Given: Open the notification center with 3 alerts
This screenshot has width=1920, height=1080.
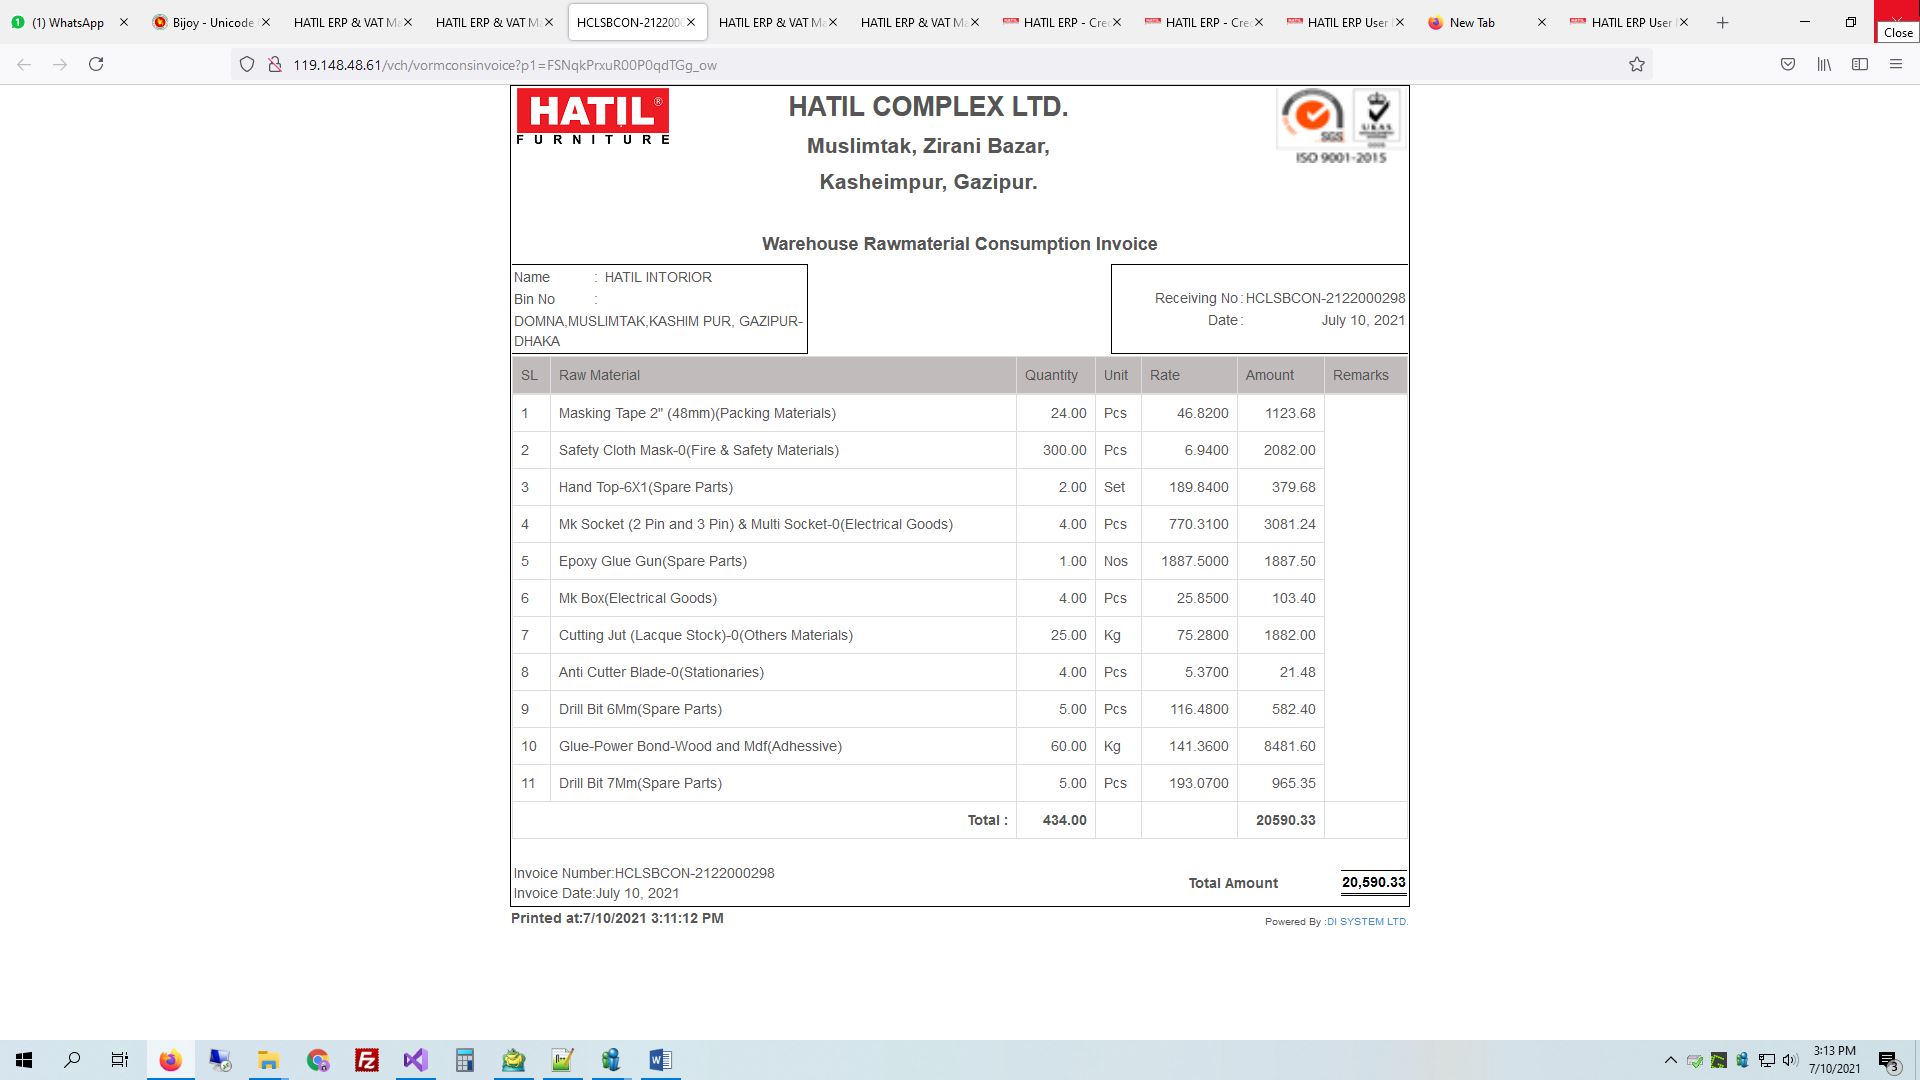Looking at the screenshot, I should point(1888,1060).
